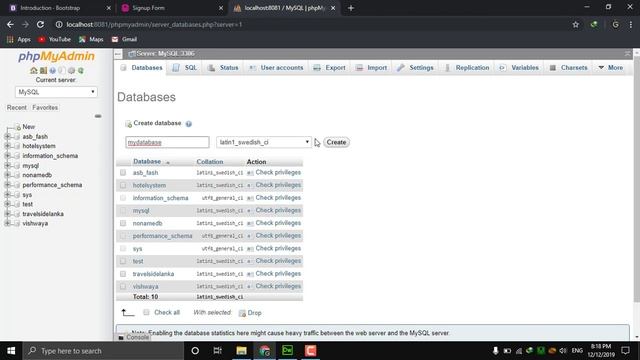Open the collation dropdown latin1_swedish_ci
Screen dimensions: 640x360
coord(264,142)
